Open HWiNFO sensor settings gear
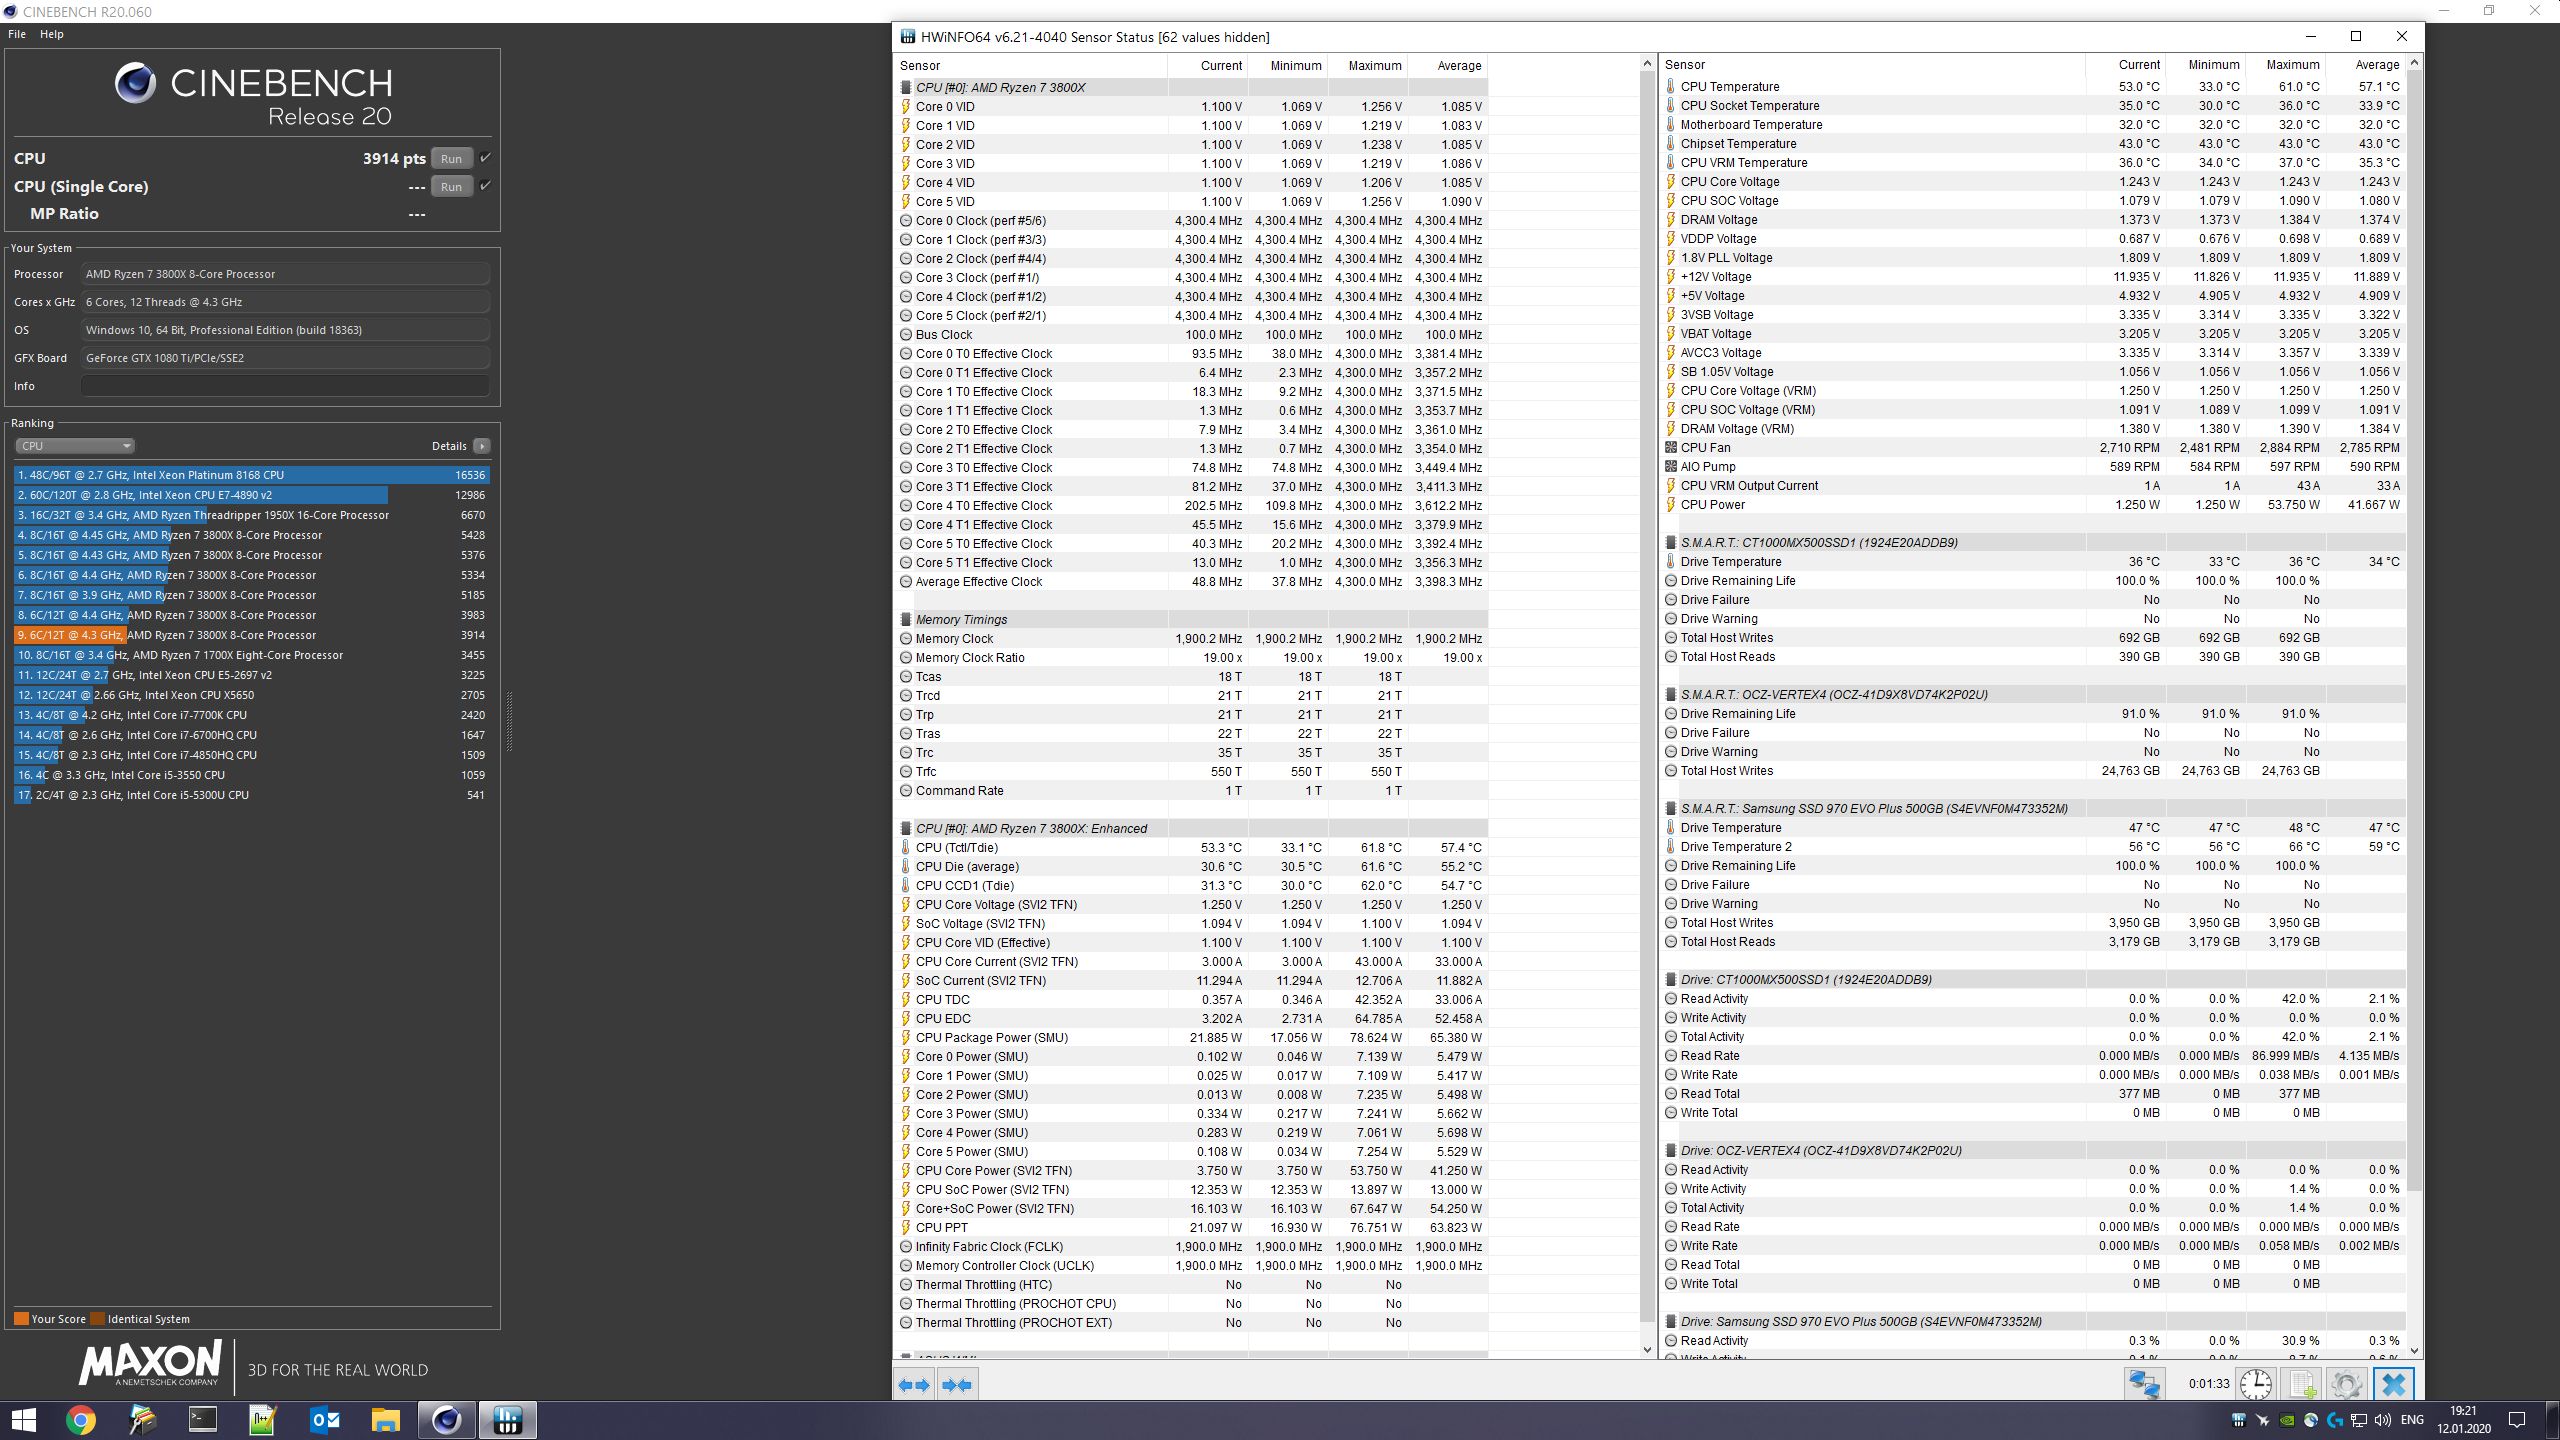 pos(2346,1385)
